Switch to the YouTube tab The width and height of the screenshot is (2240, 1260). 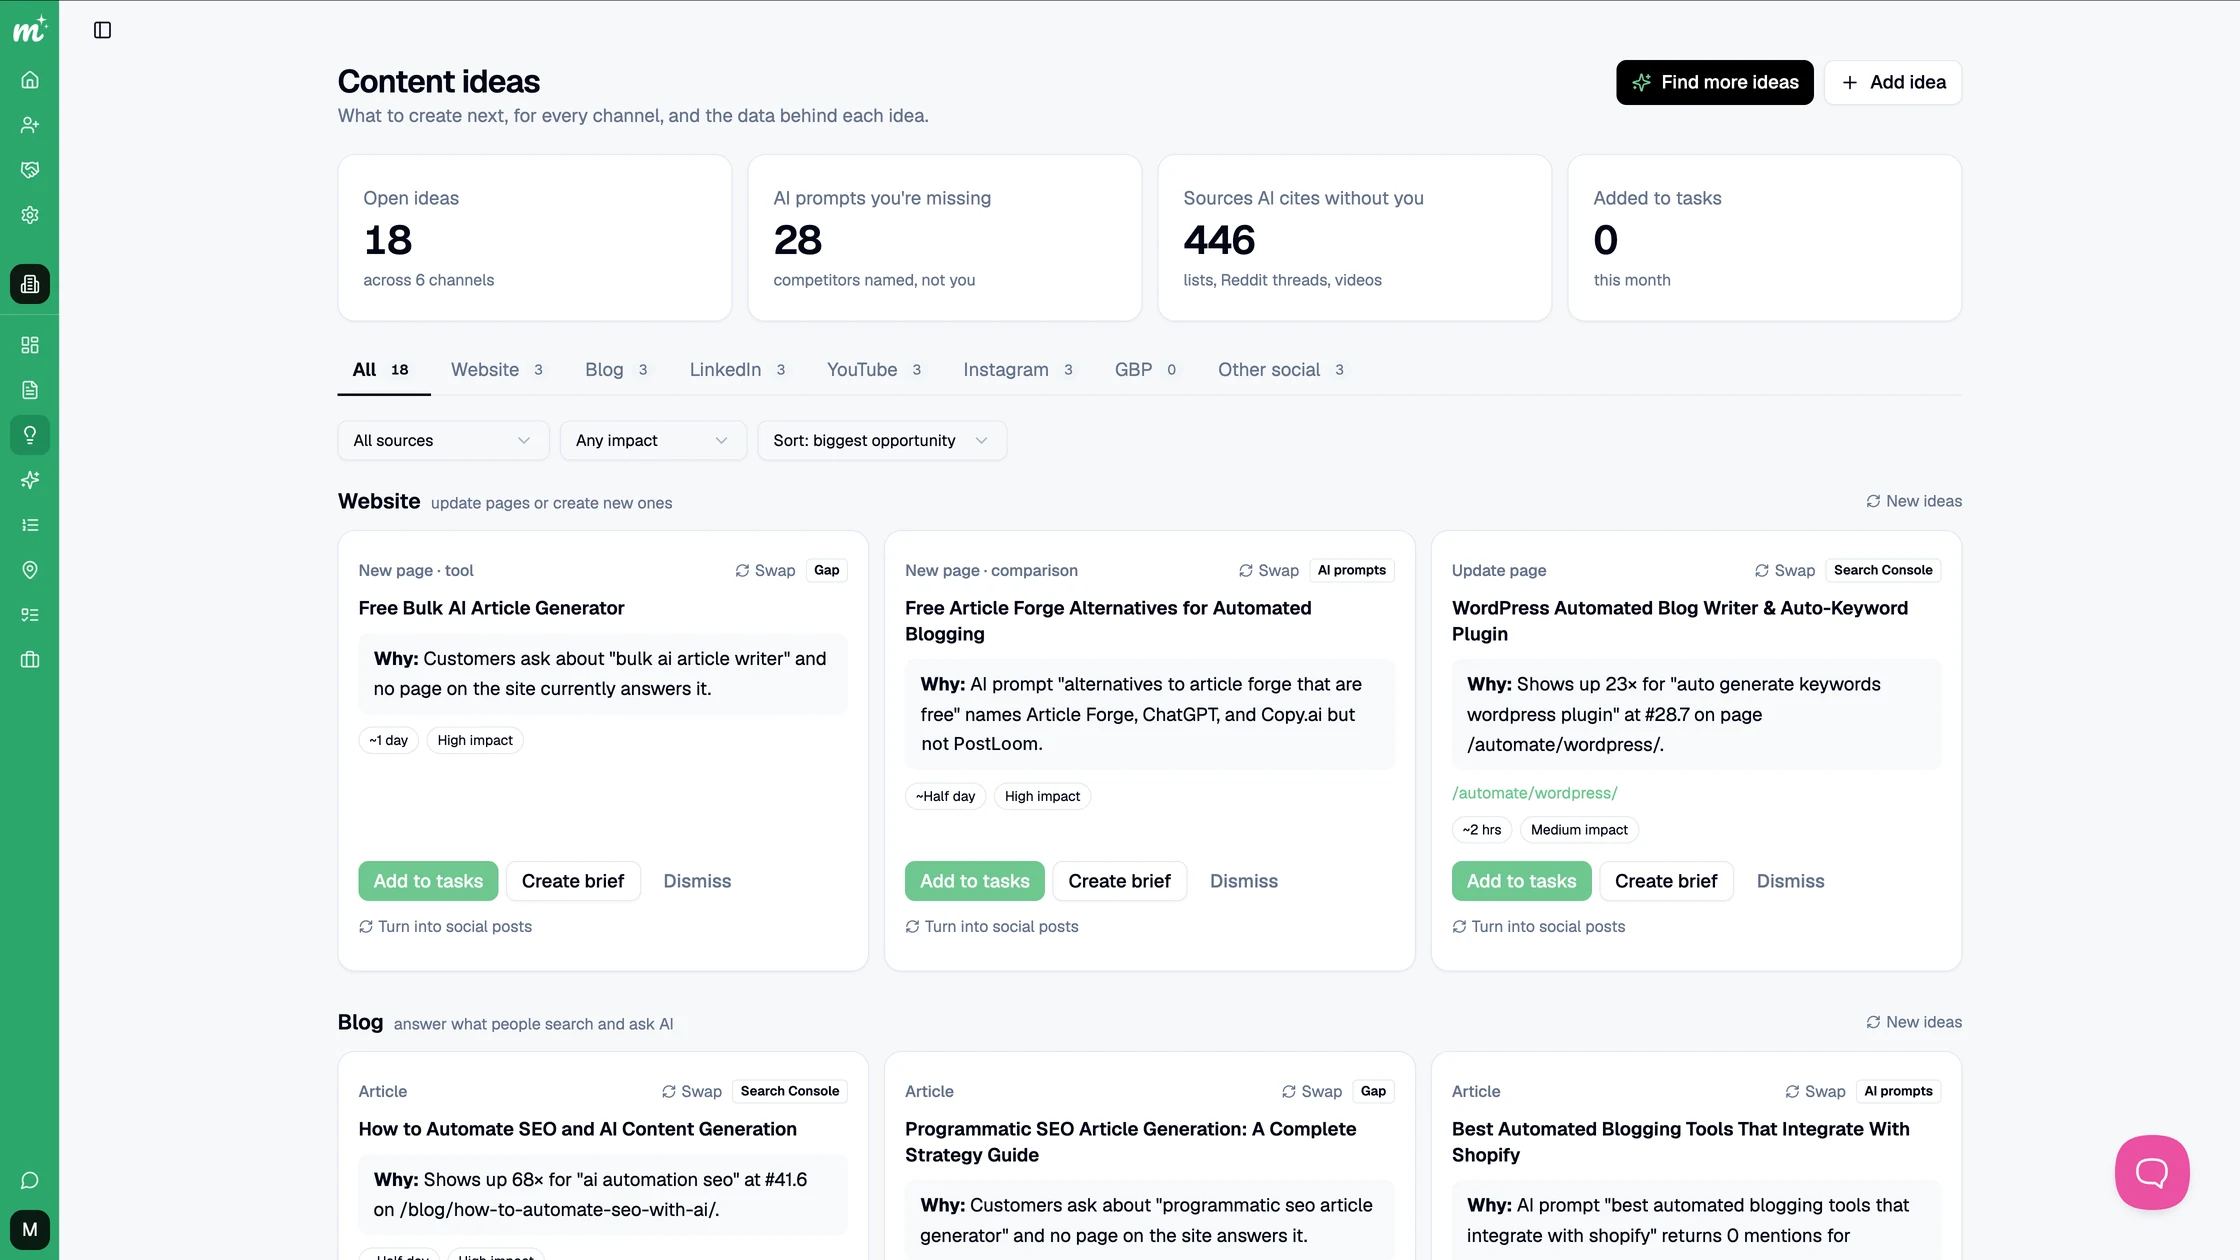(x=875, y=370)
